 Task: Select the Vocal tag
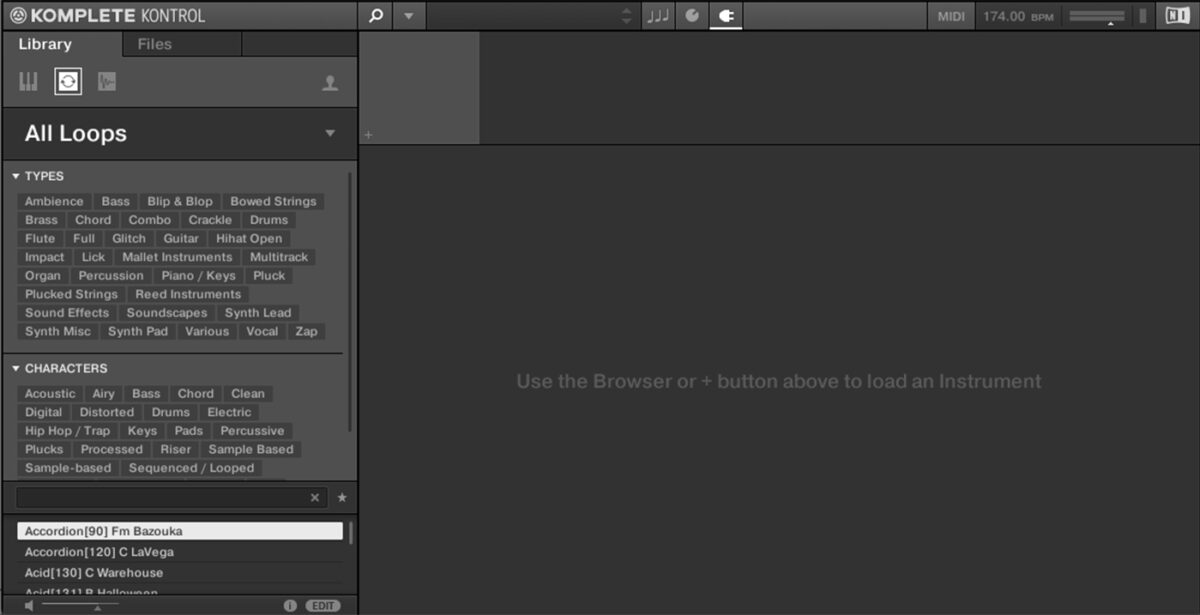point(262,331)
